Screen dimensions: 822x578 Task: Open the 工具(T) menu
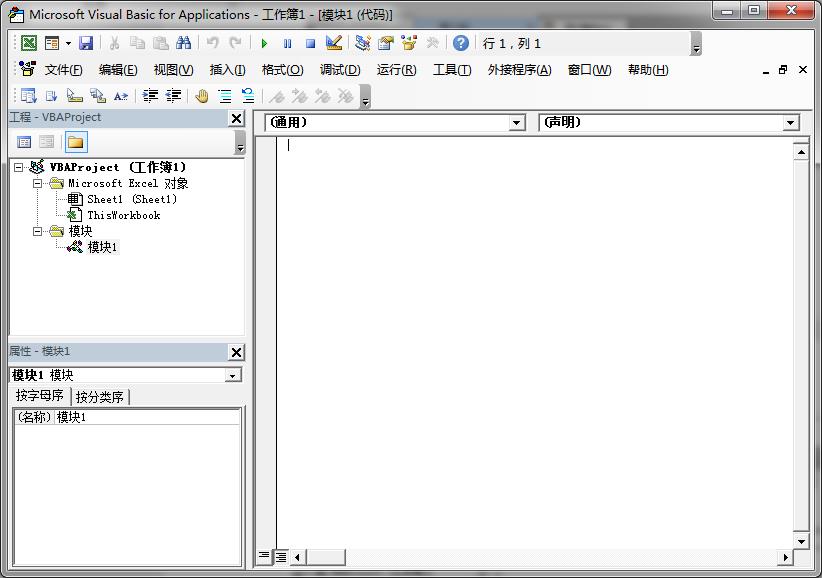pos(452,70)
